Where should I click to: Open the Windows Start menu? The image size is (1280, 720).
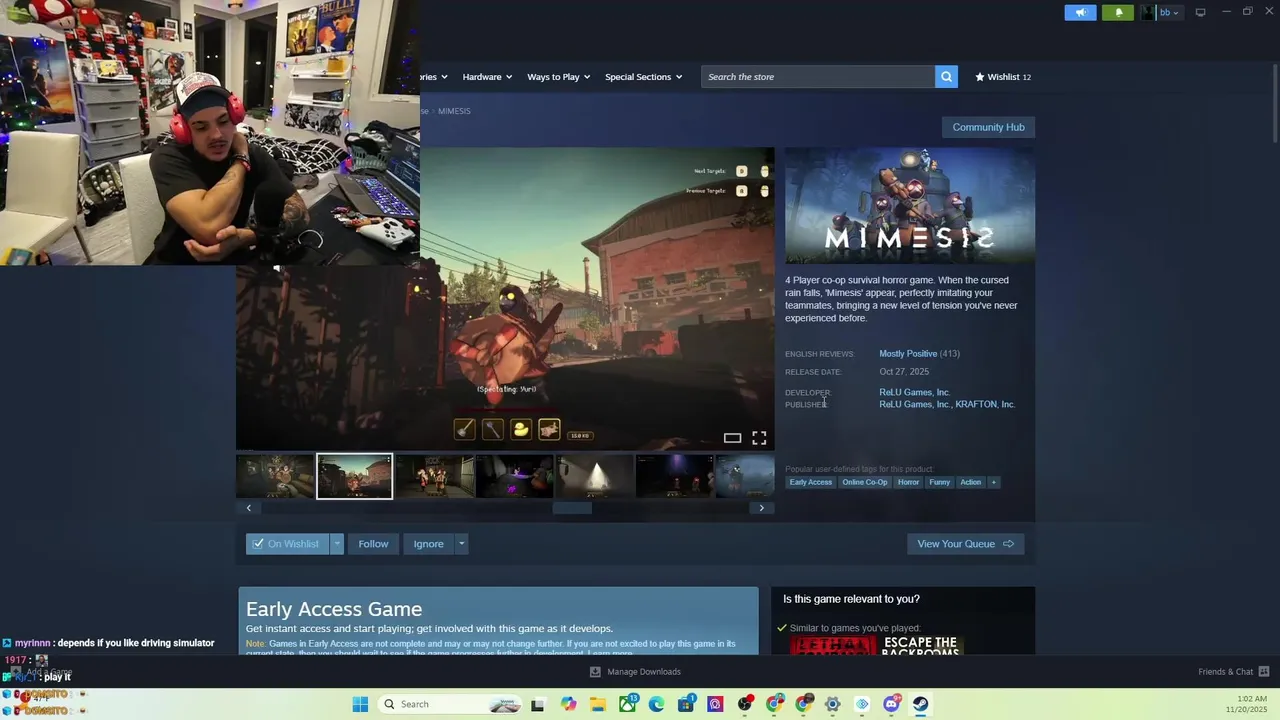360,704
